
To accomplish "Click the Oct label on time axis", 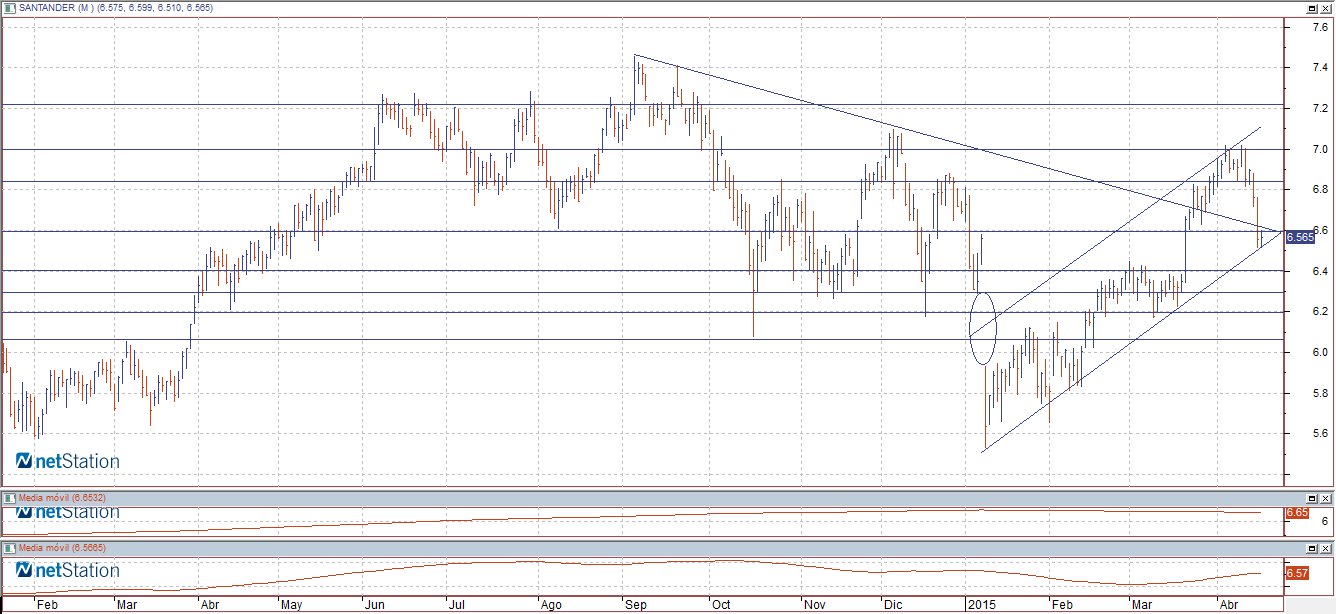I will tap(719, 605).
